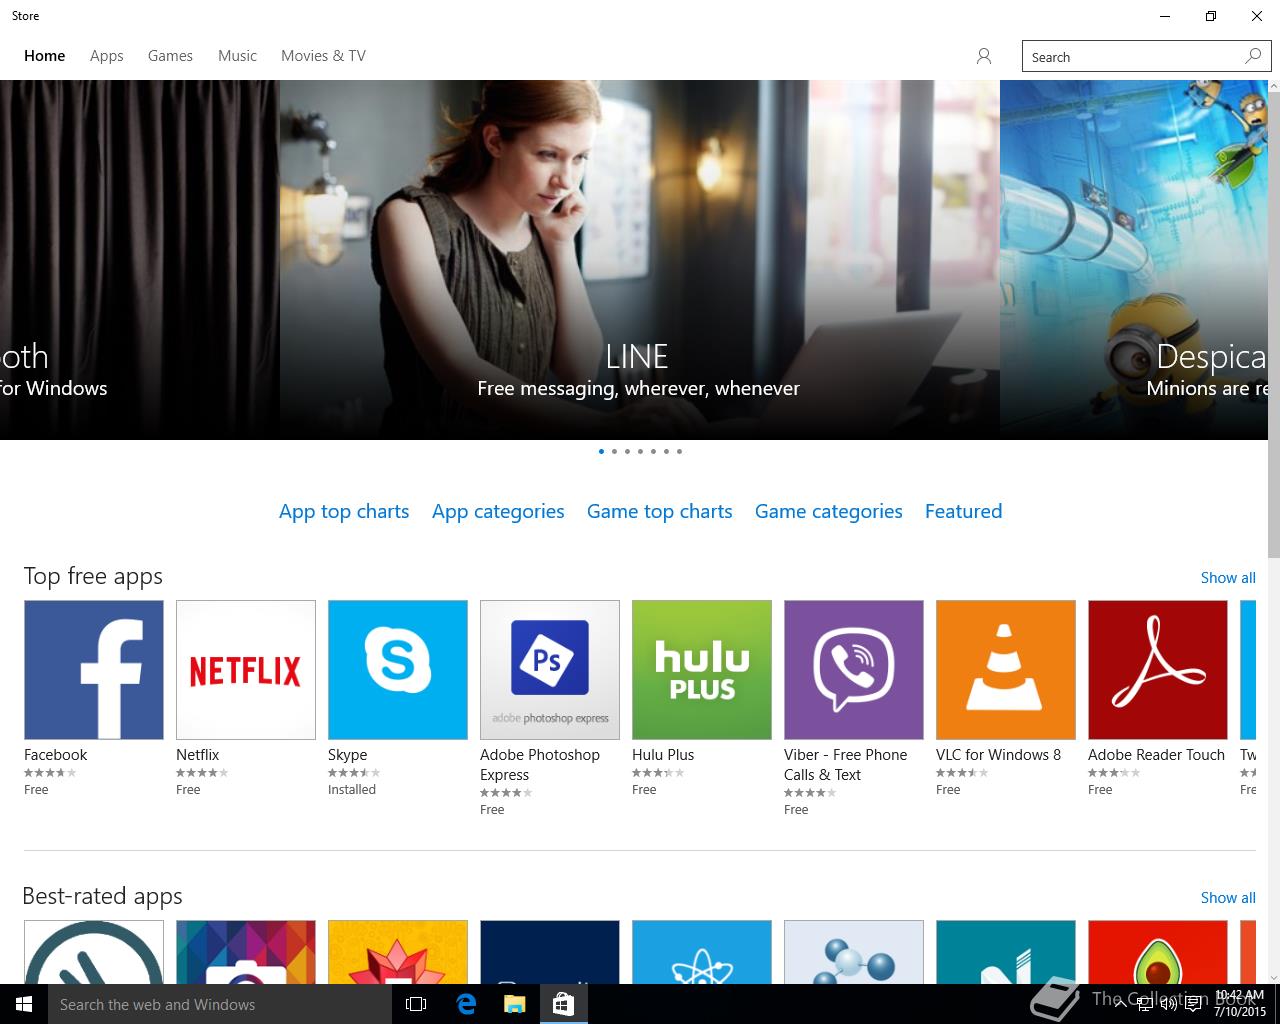This screenshot has width=1280, height=1024.
Task: Click the Store taskbar icon
Action: click(x=563, y=1004)
